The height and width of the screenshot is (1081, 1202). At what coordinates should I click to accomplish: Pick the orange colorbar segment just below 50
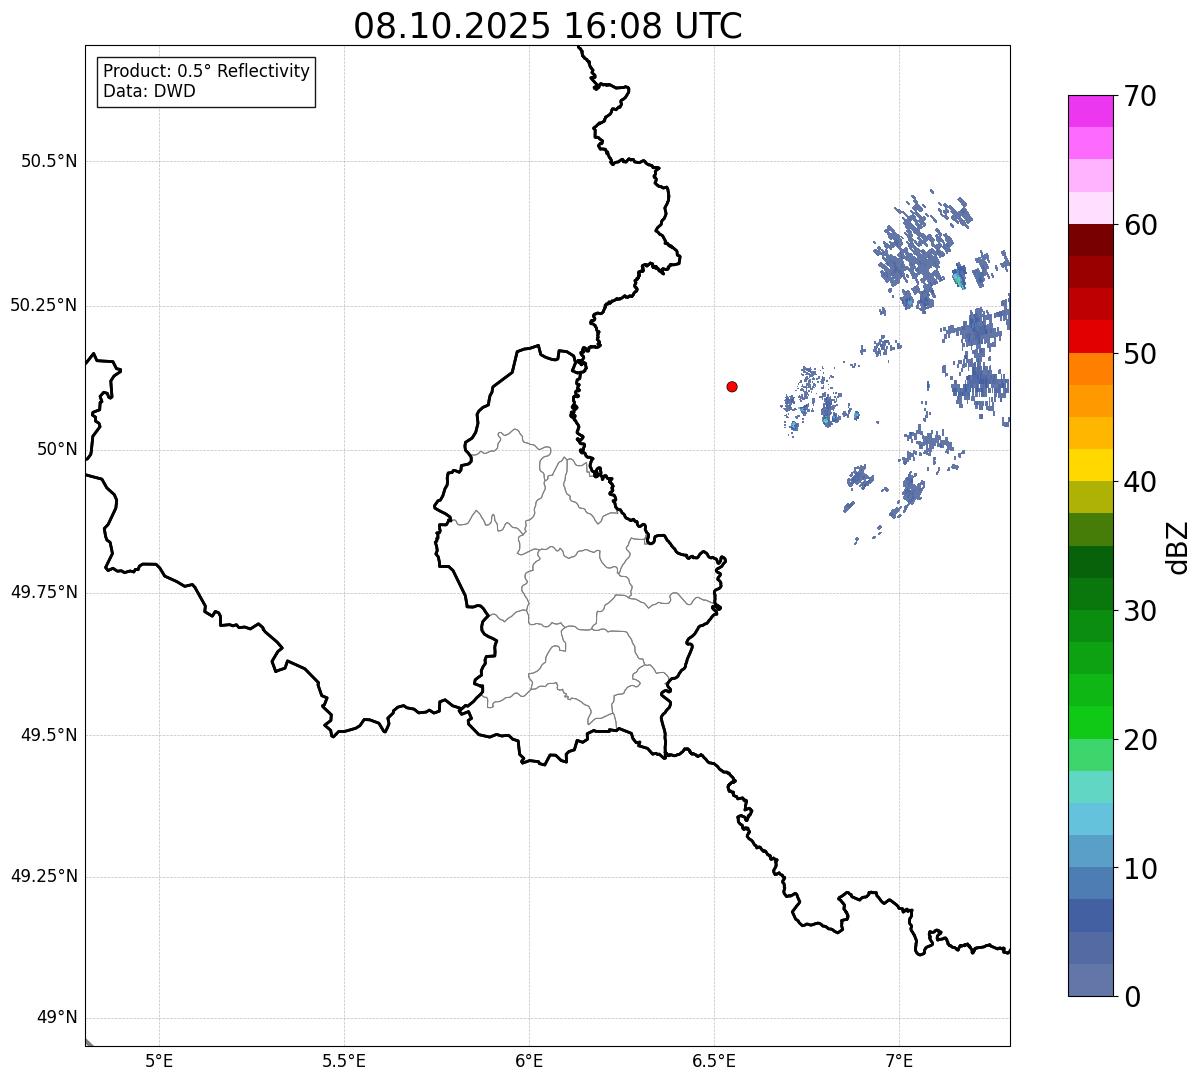(x=1090, y=369)
